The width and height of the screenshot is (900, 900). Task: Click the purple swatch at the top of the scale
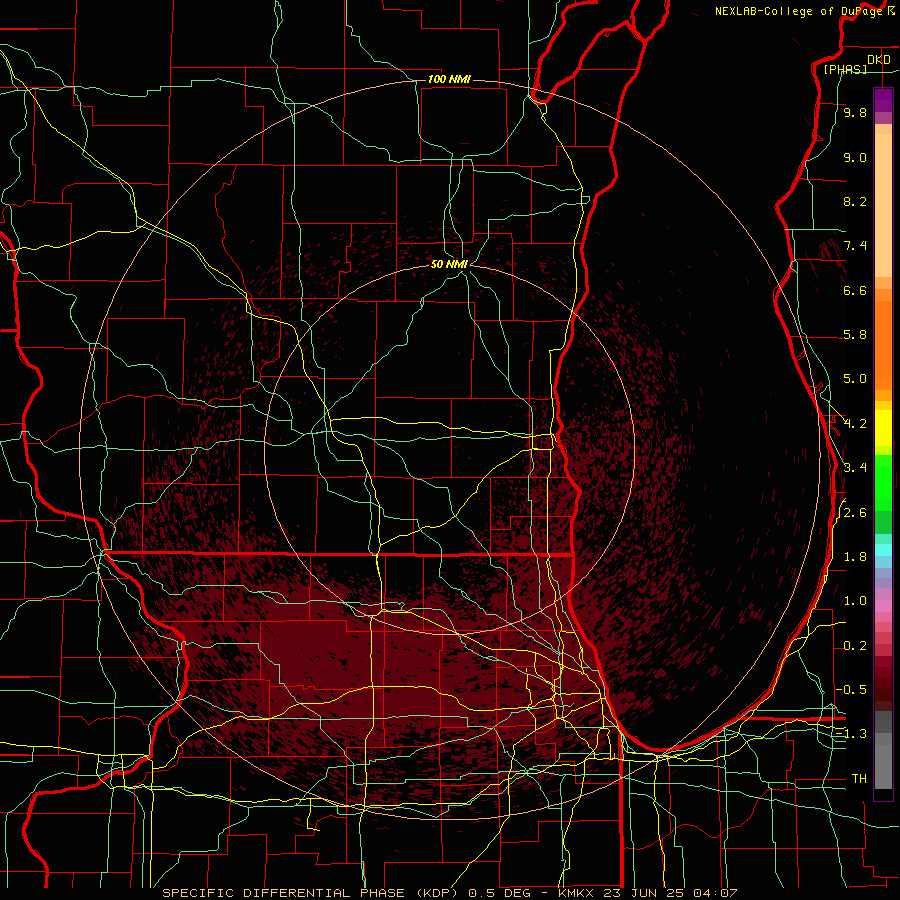tap(883, 100)
